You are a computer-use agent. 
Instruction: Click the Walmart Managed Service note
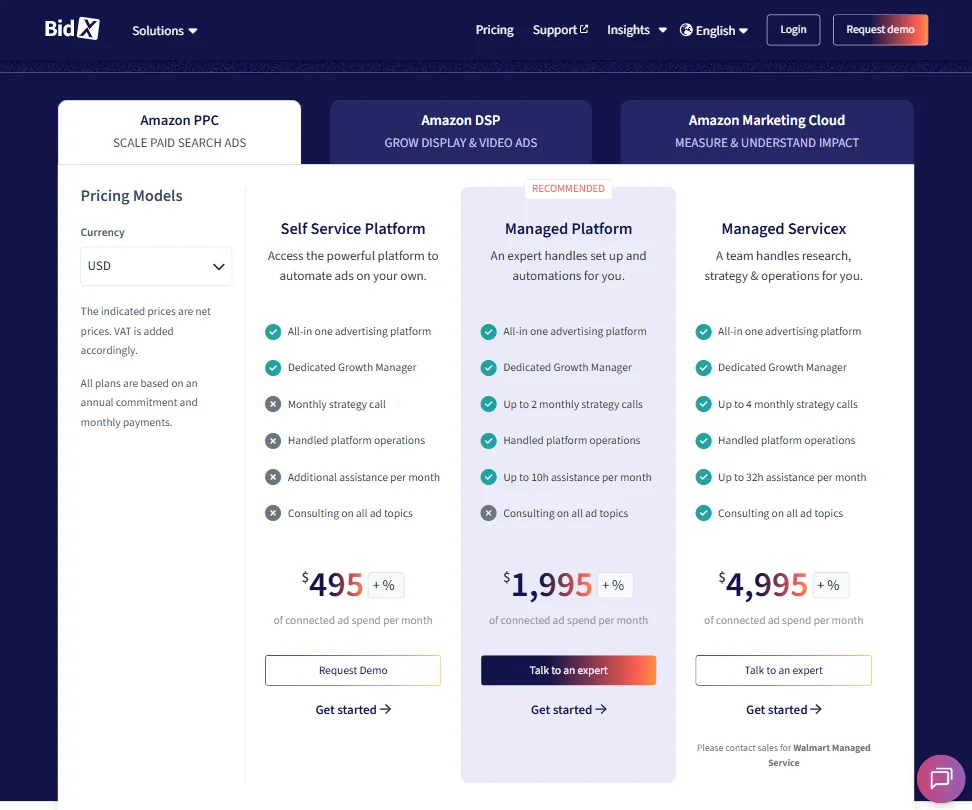(784, 755)
